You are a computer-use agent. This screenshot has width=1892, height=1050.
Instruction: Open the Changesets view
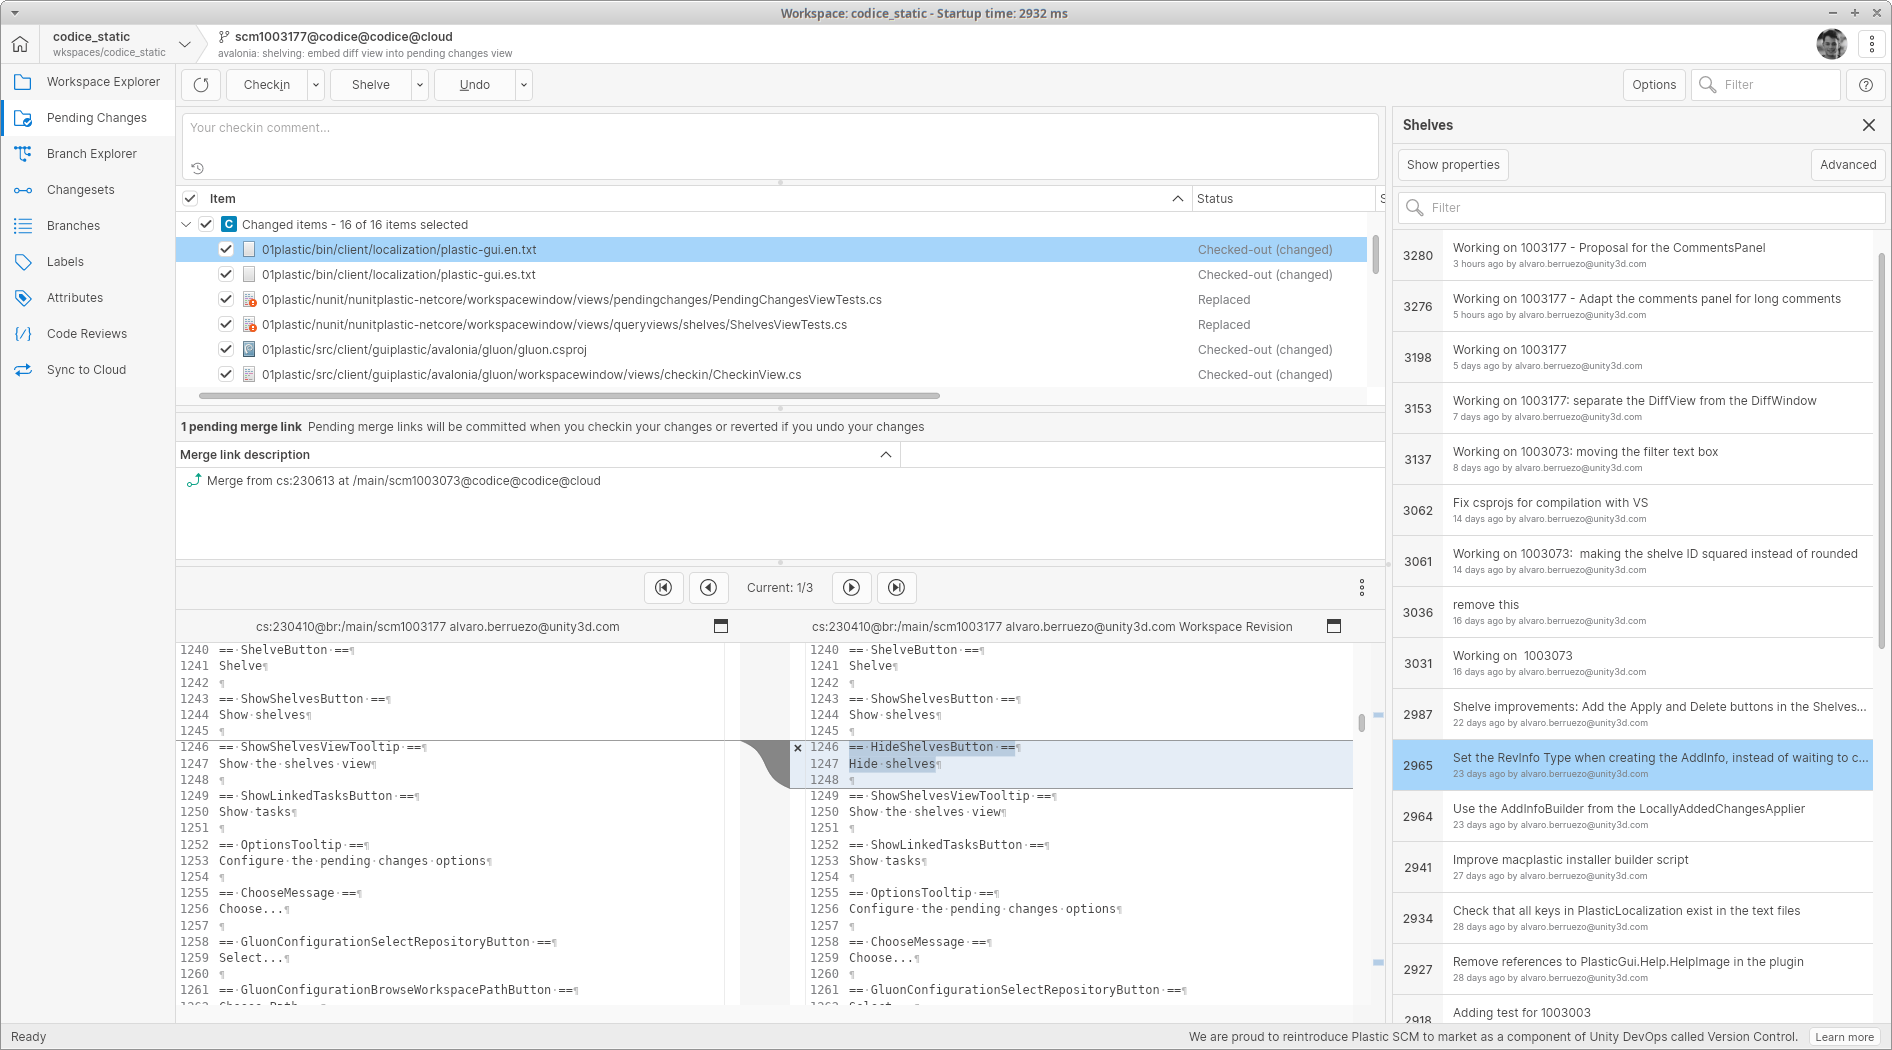click(x=80, y=189)
